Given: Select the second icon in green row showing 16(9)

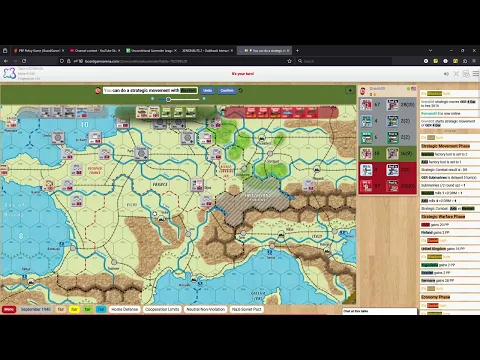Looking at the screenshot, I should [x=392, y=154].
